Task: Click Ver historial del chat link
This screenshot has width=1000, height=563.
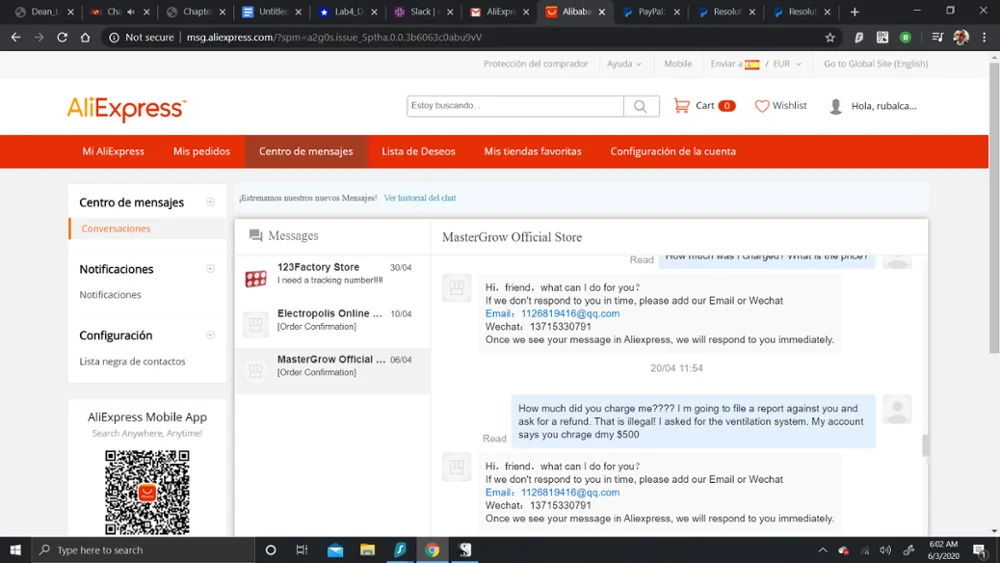Action: pyautogui.click(x=420, y=198)
